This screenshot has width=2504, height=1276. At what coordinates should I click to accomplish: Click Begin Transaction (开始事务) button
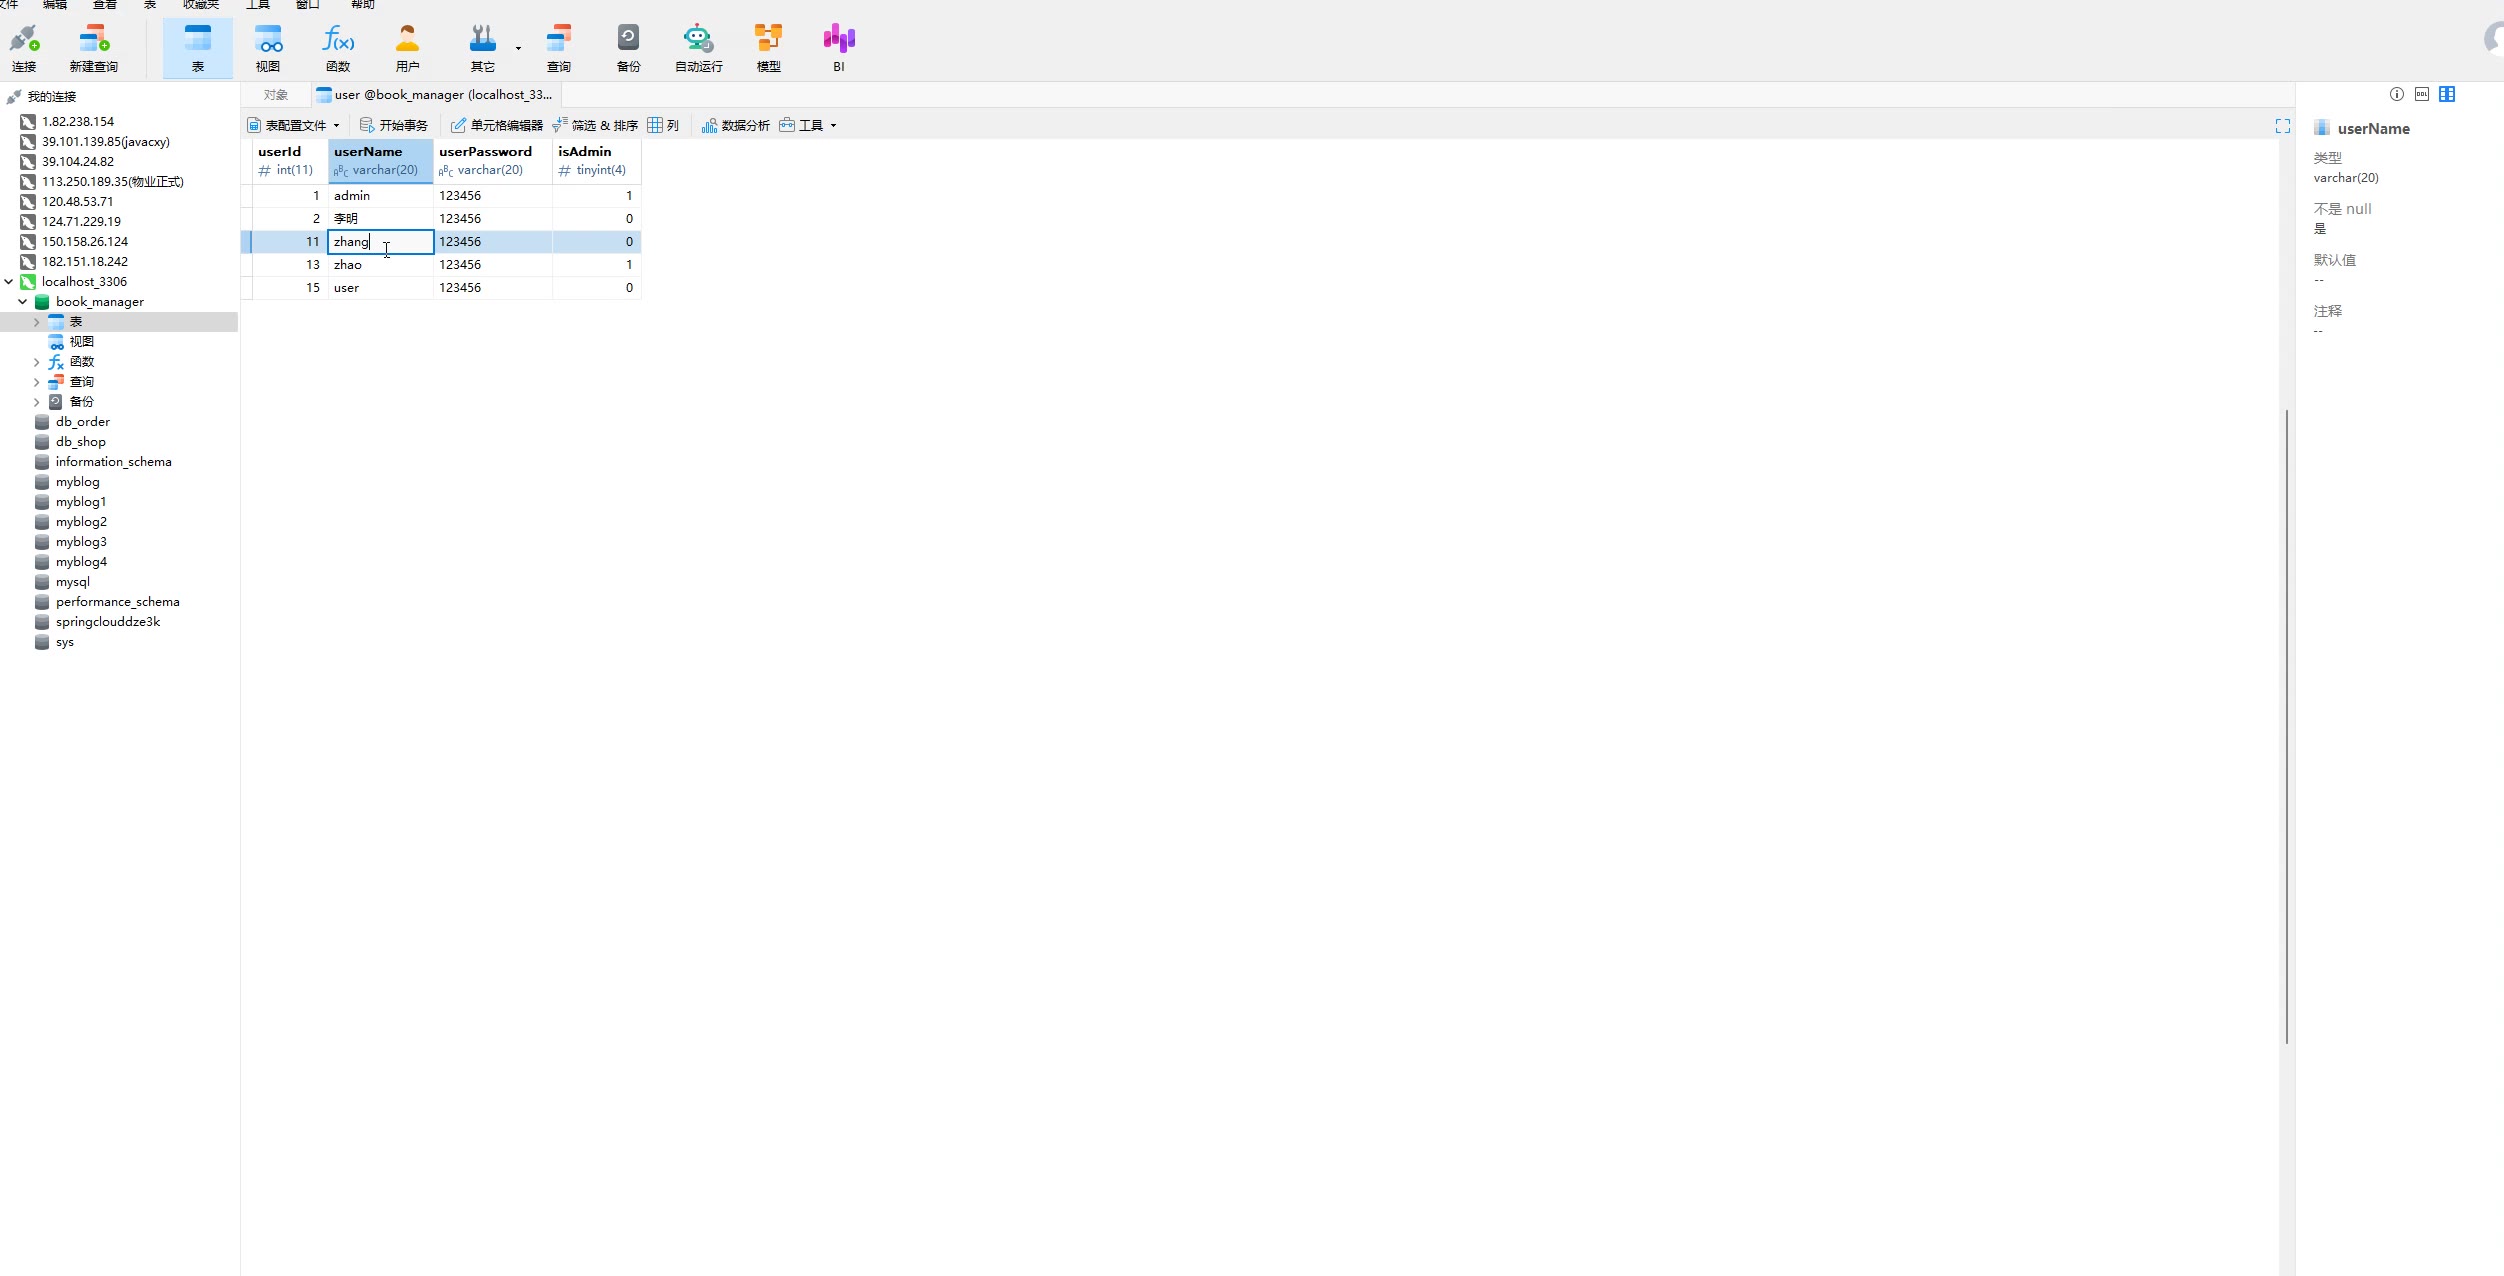[x=394, y=125]
